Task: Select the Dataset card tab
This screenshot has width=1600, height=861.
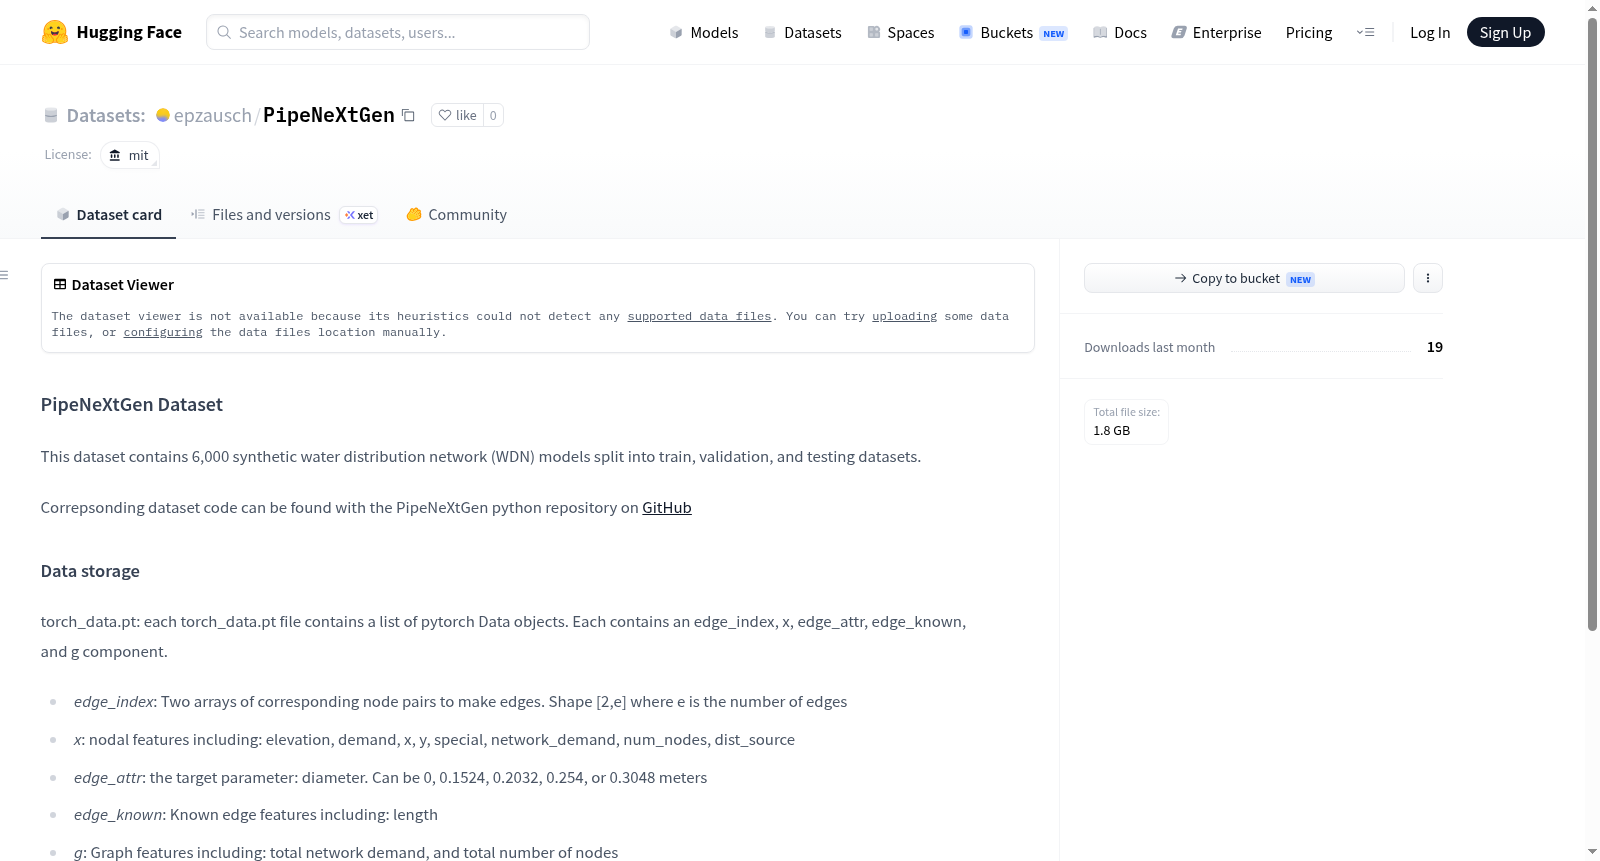Action: tap(108, 214)
